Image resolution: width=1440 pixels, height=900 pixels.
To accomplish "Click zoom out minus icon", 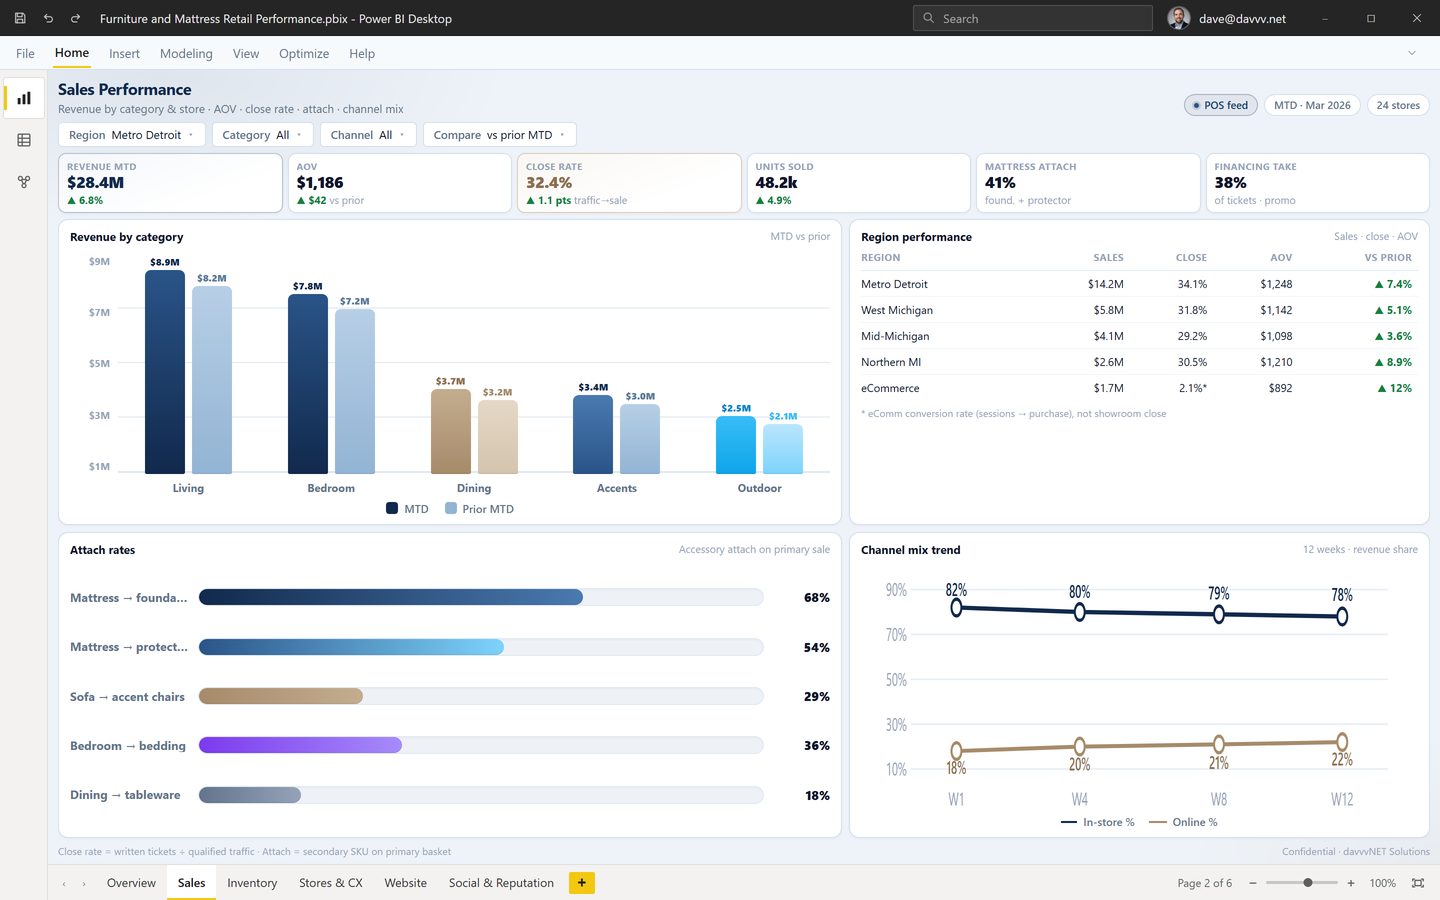I will pyautogui.click(x=1253, y=883).
